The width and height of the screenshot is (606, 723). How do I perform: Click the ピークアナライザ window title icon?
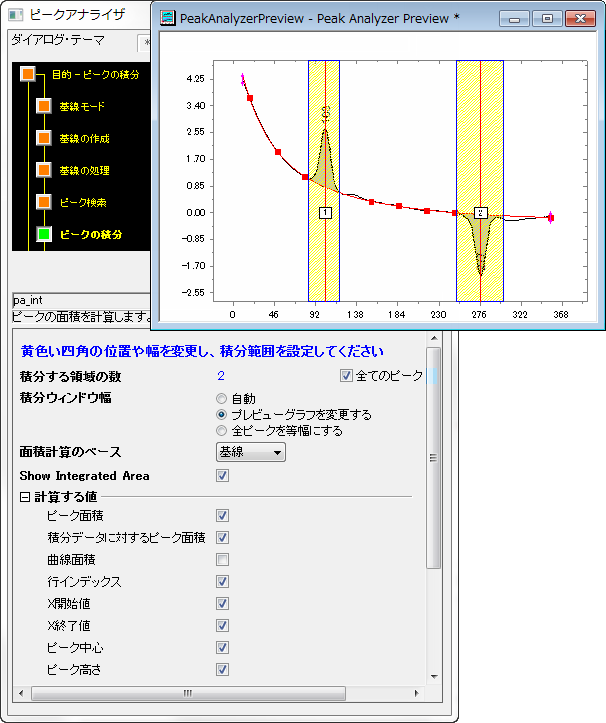click(16, 15)
